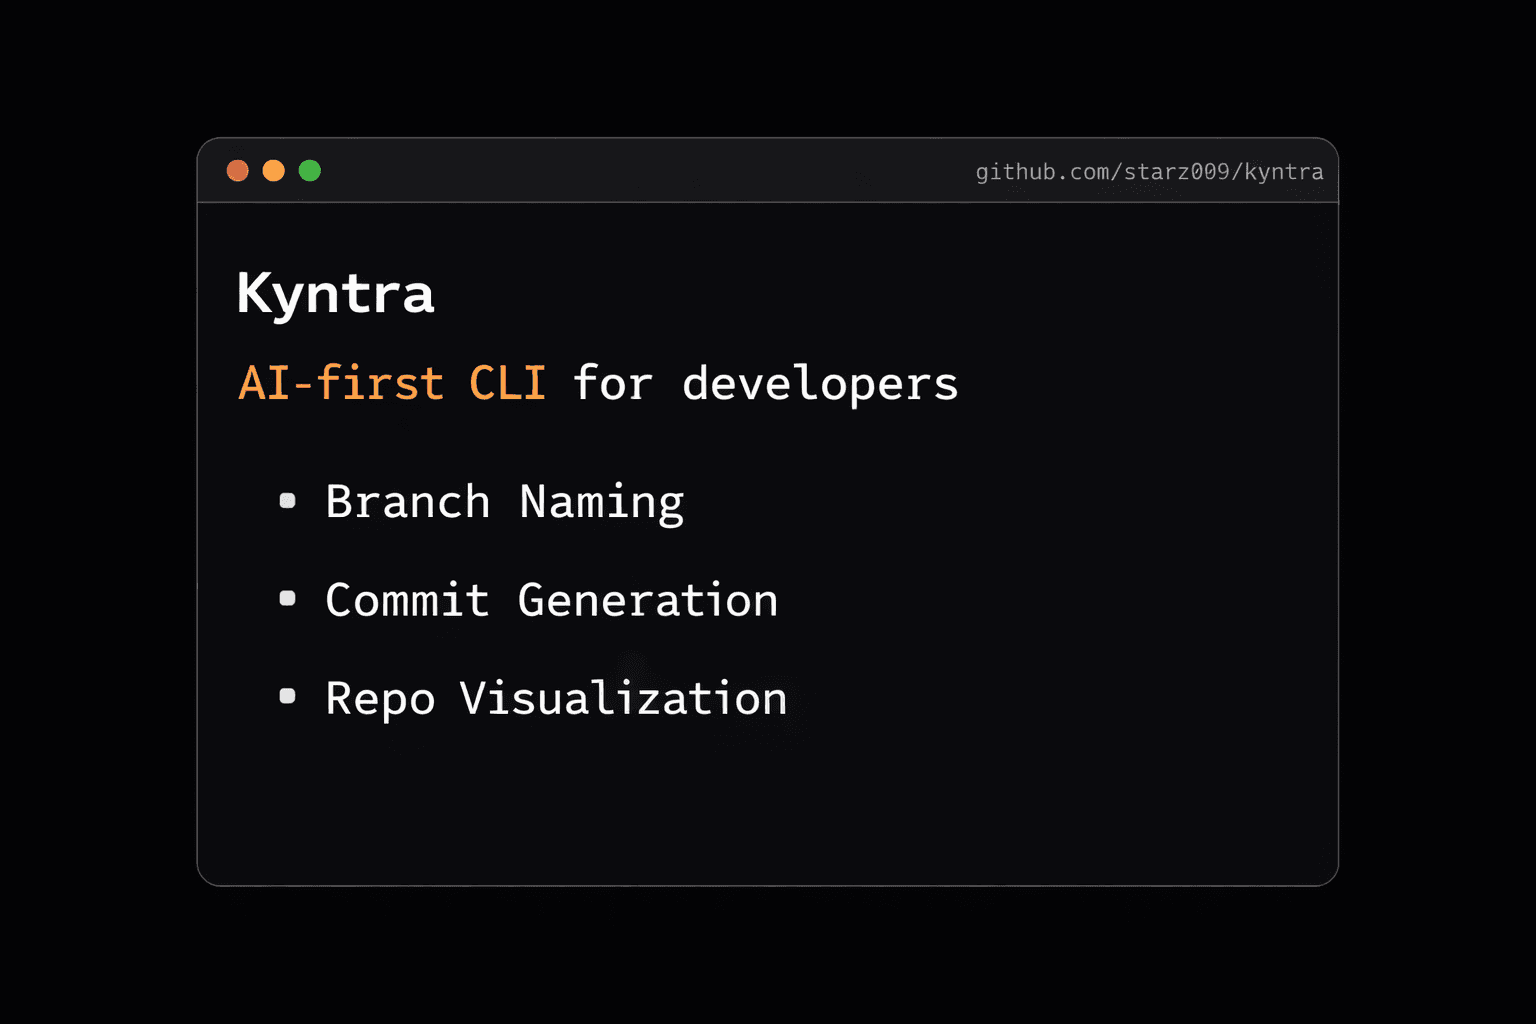Click the Kyntra repository heading

(335, 293)
